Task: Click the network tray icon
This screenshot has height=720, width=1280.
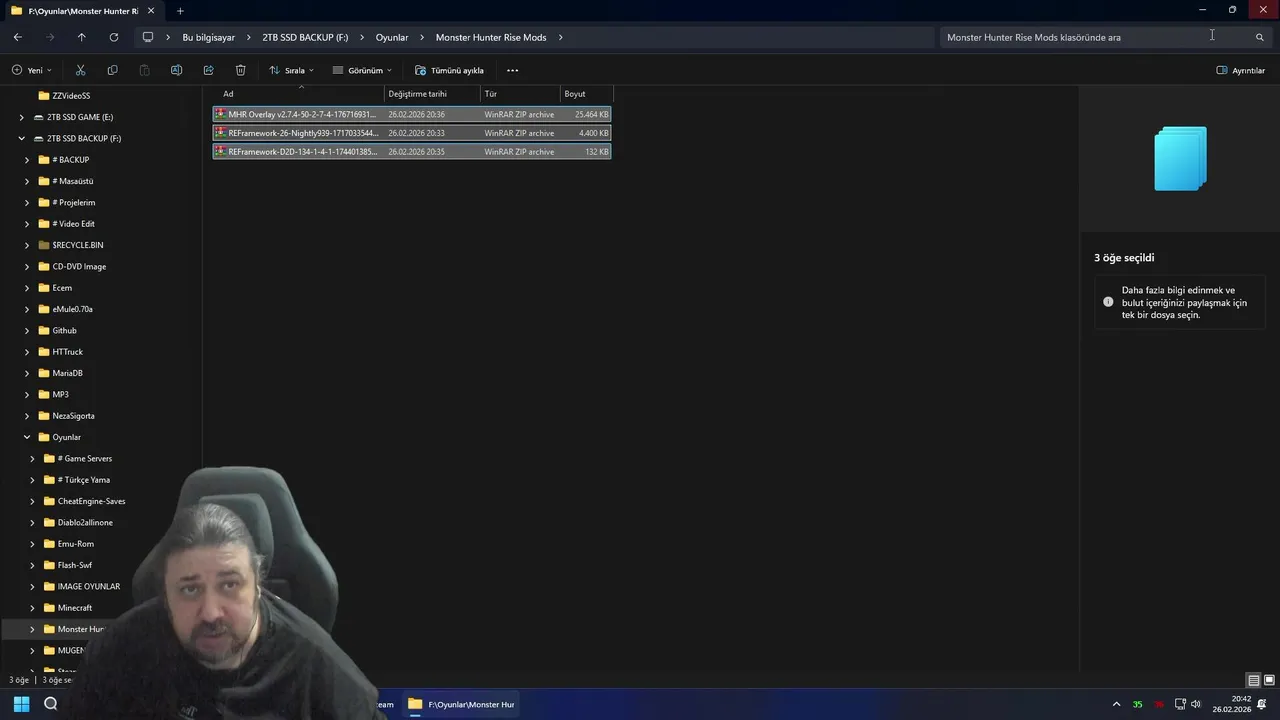Action: pos(1180,704)
